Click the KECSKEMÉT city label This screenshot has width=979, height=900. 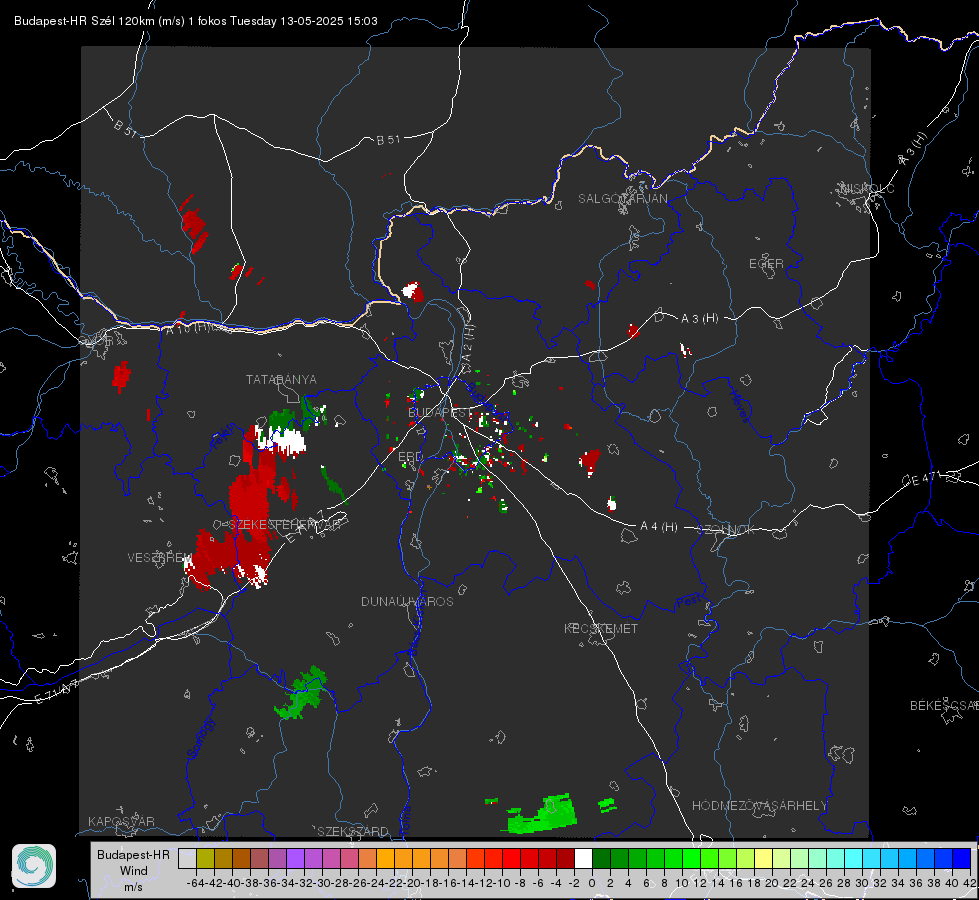pos(601,628)
